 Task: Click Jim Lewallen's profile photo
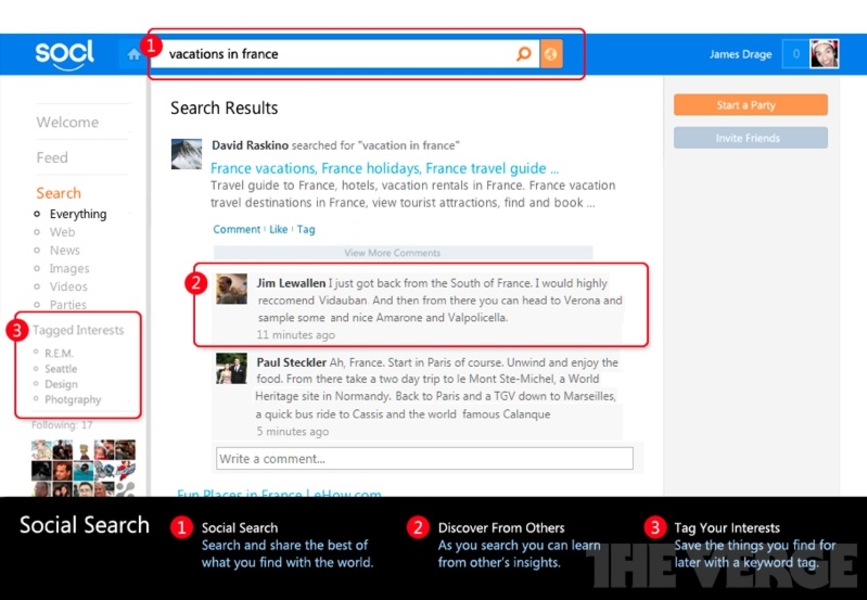pos(232,289)
